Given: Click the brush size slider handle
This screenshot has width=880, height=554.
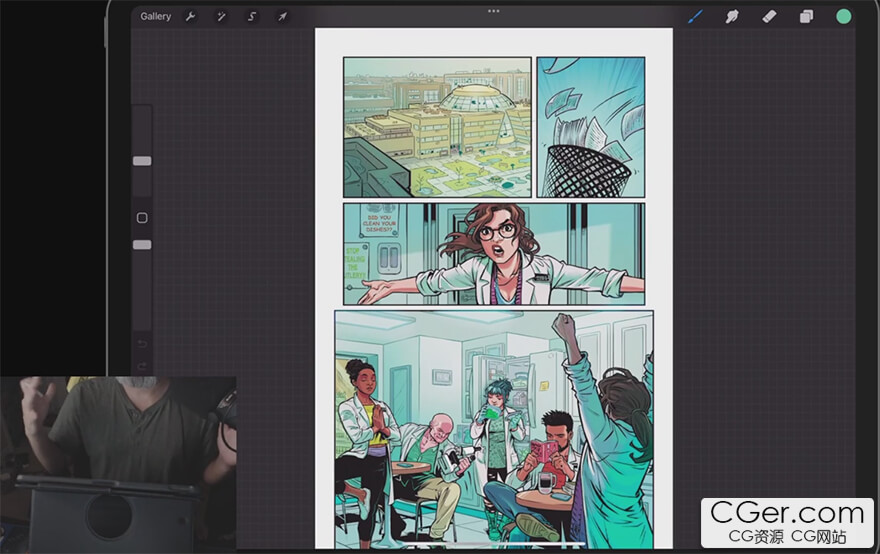Looking at the screenshot, I should coord(142,161).
